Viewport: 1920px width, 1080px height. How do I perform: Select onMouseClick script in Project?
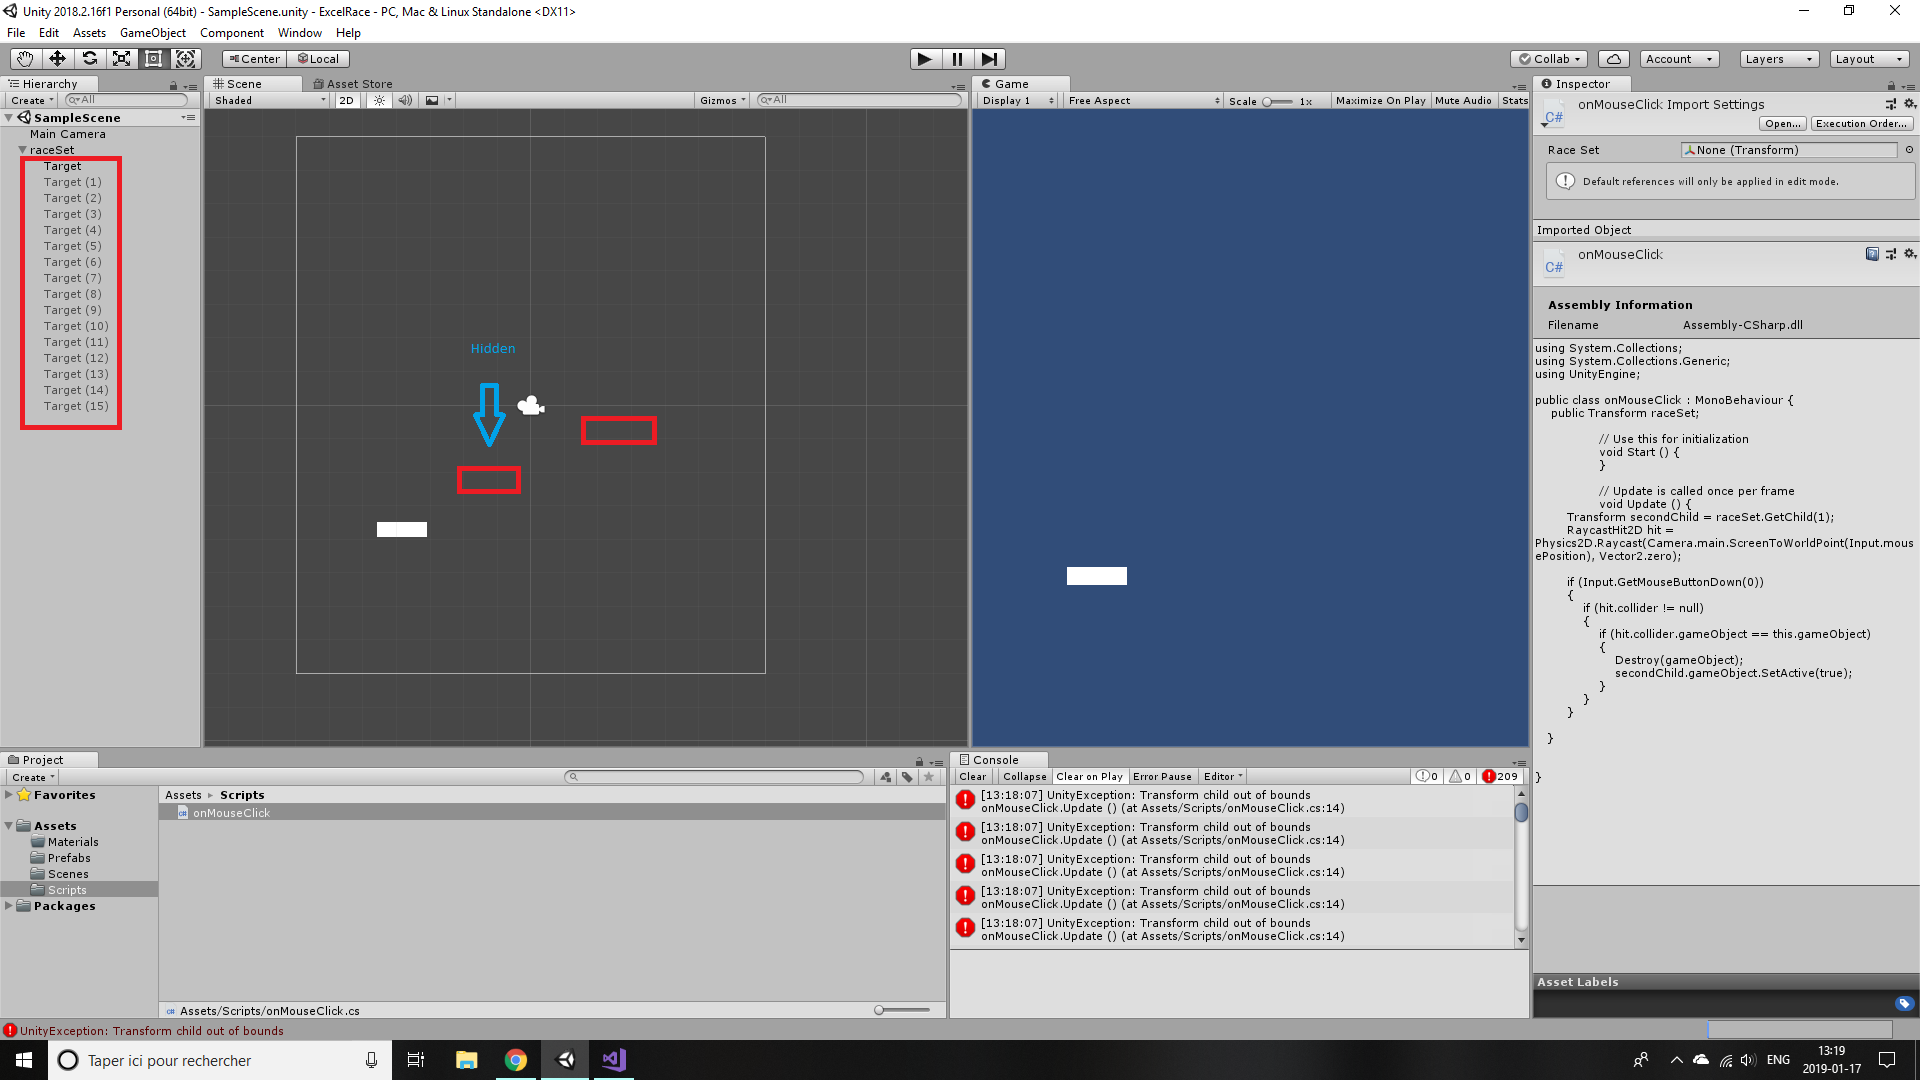click(552, 813)
